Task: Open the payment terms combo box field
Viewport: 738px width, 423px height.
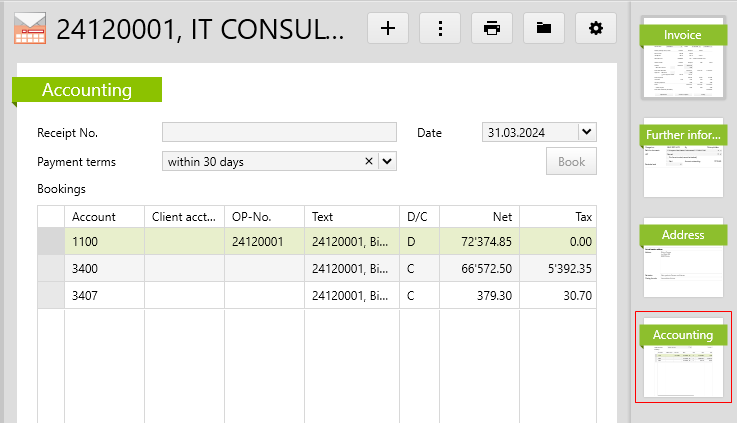Action: pyautogui.click(x=260, y=160)
